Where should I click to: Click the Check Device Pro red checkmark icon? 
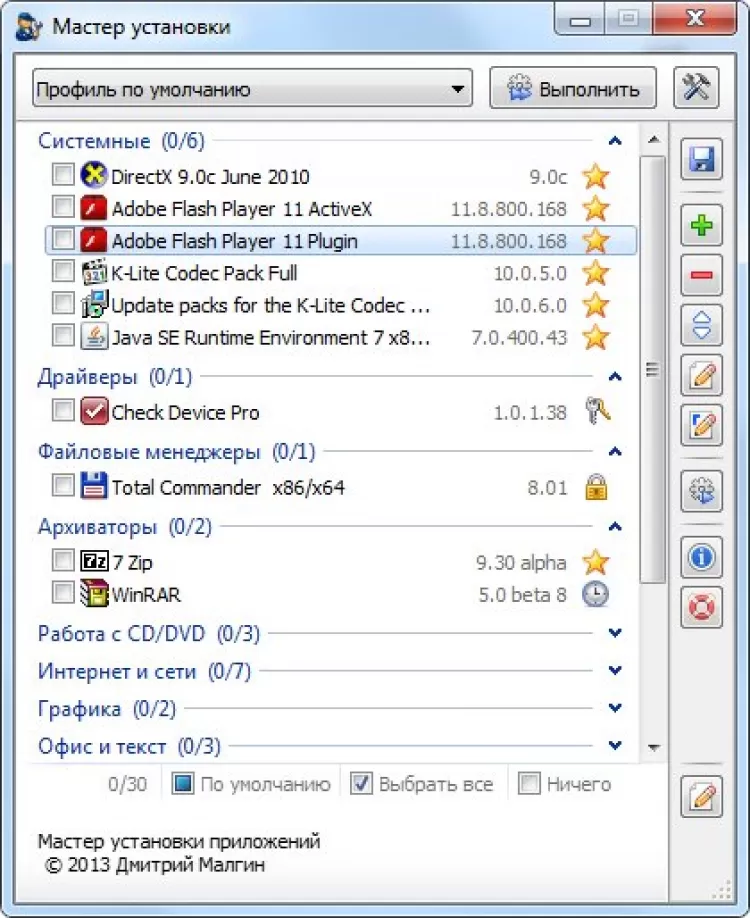[94, 411]
